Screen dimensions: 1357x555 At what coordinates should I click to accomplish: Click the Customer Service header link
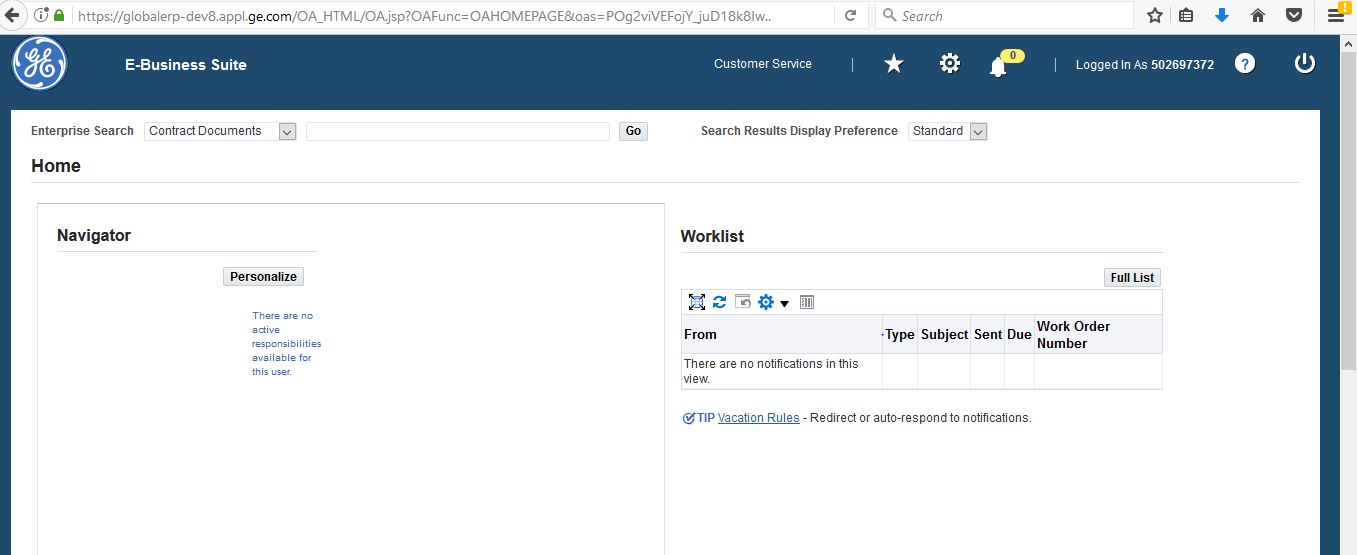(762, 64)
